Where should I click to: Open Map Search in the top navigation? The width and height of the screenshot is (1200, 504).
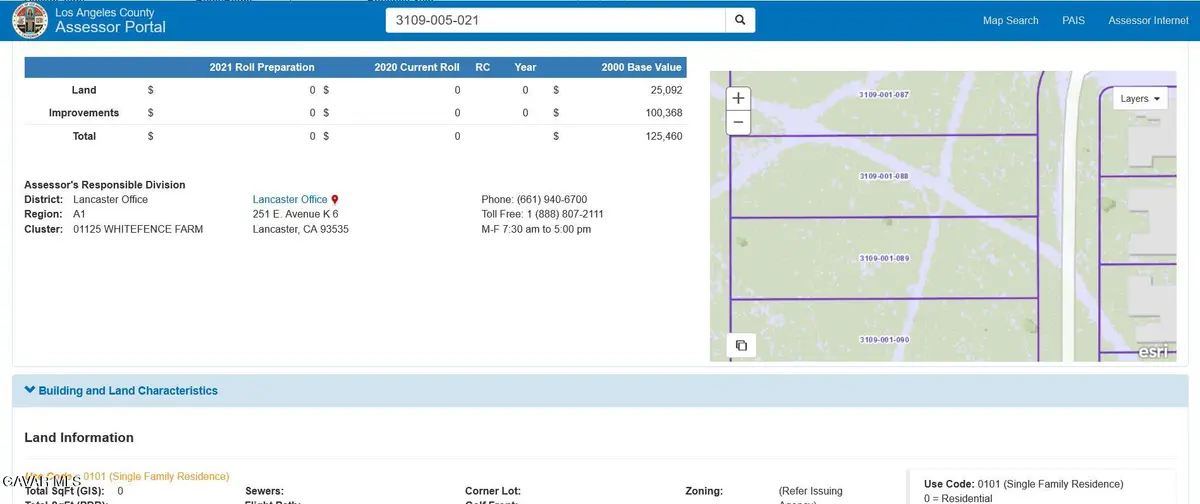[1010, 20]
